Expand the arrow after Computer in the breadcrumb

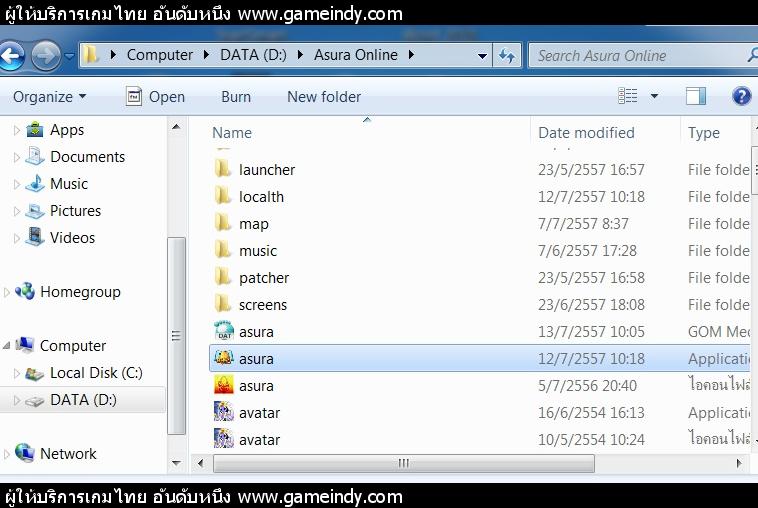coord(206,55)
